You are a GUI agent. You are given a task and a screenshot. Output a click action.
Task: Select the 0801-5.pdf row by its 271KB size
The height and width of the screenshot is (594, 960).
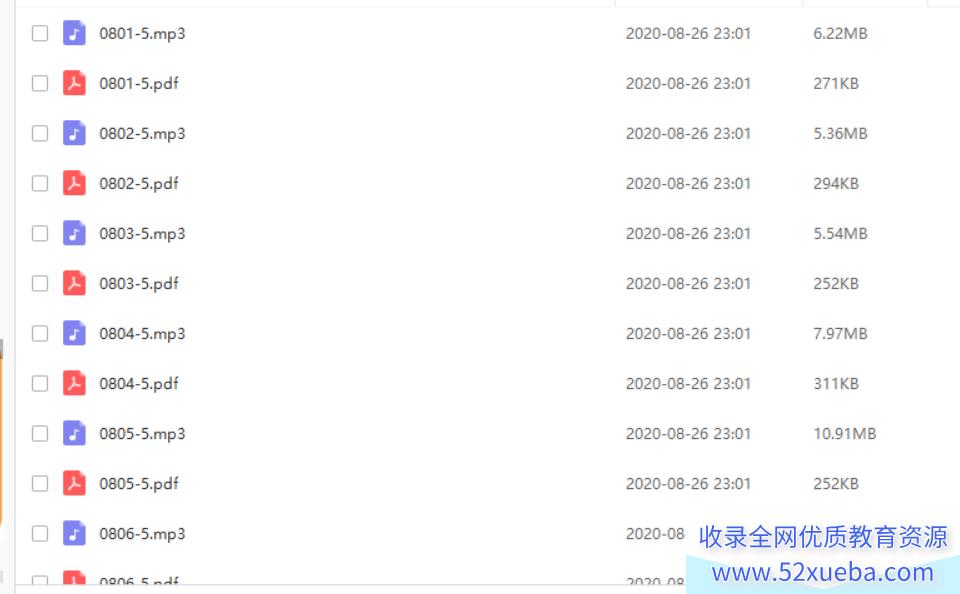click(836, 83)
